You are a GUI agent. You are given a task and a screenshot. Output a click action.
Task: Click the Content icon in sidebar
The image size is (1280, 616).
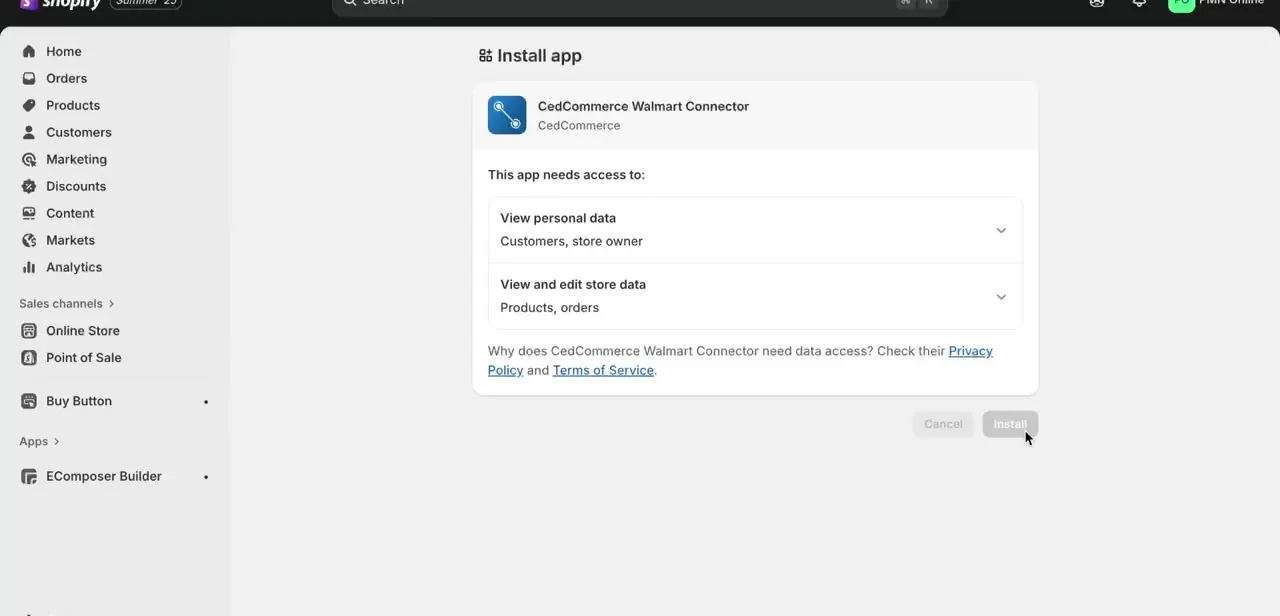click(29, 213)
